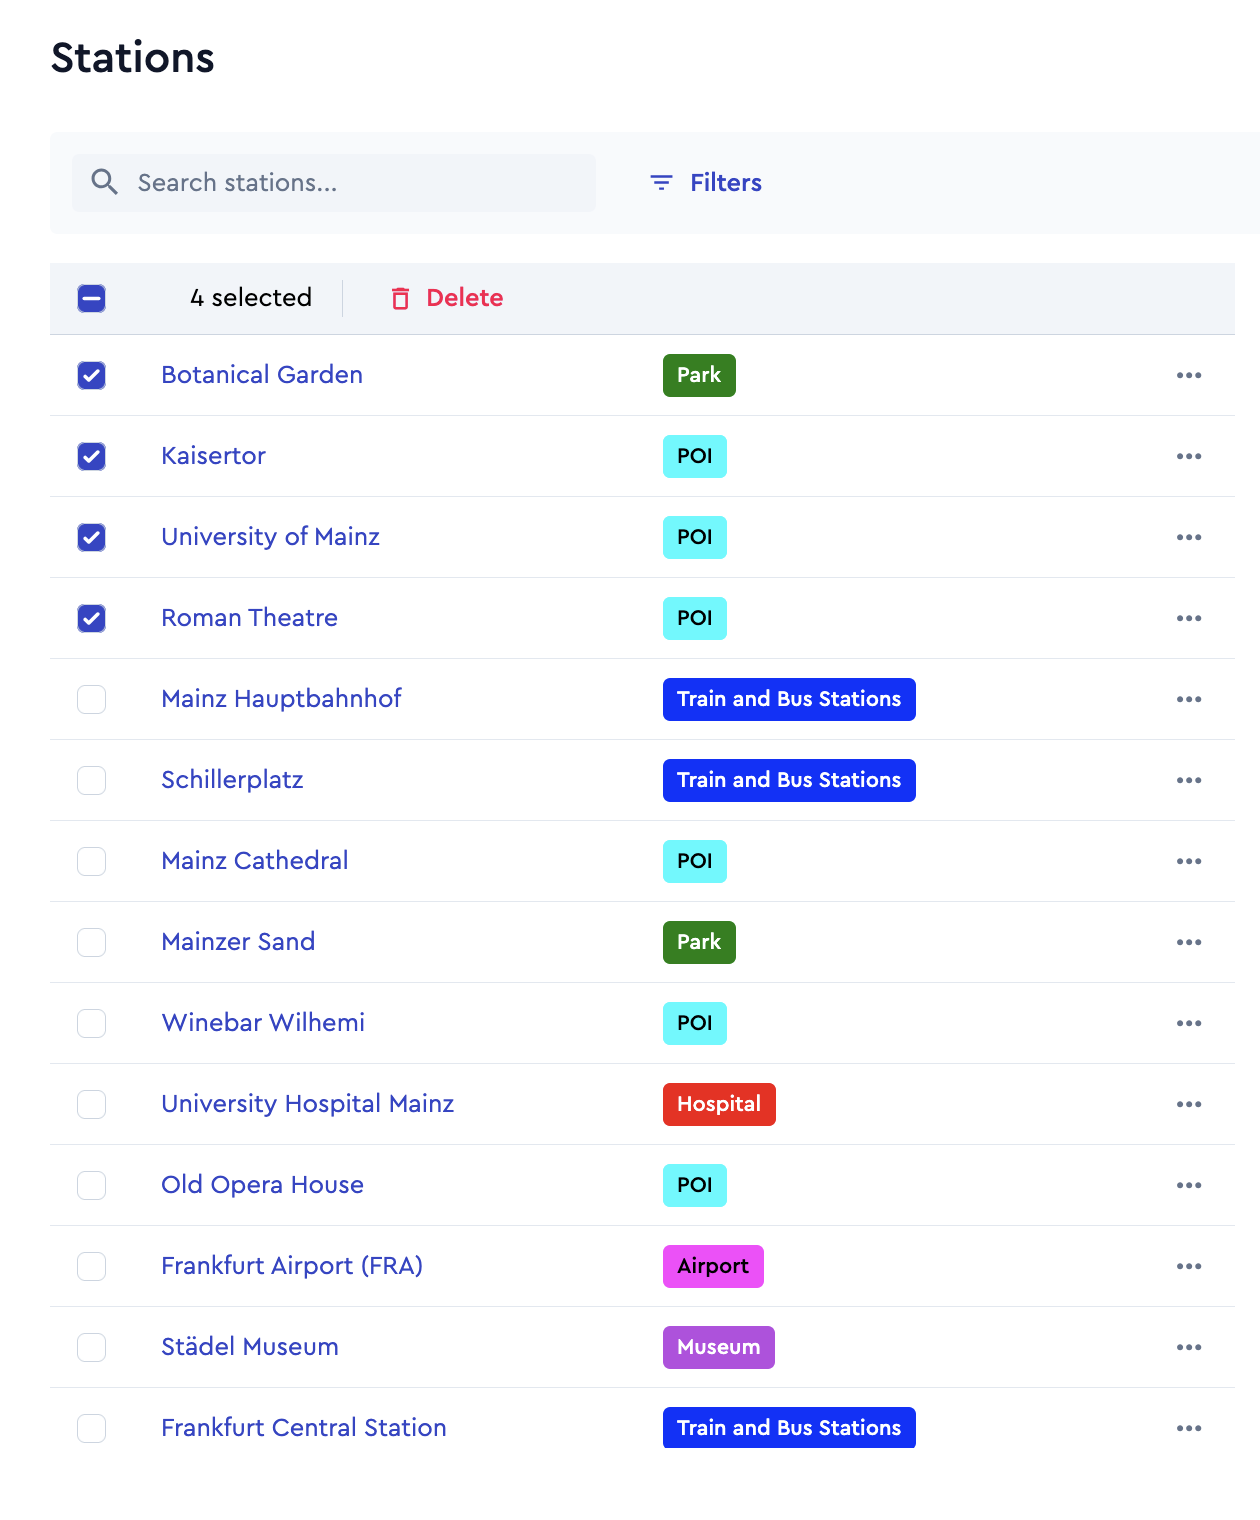Viewport: 1260px width, 1520px height.
Task: Uncheck the Botanical Garden checkbox
Action: tap(92, 375)
